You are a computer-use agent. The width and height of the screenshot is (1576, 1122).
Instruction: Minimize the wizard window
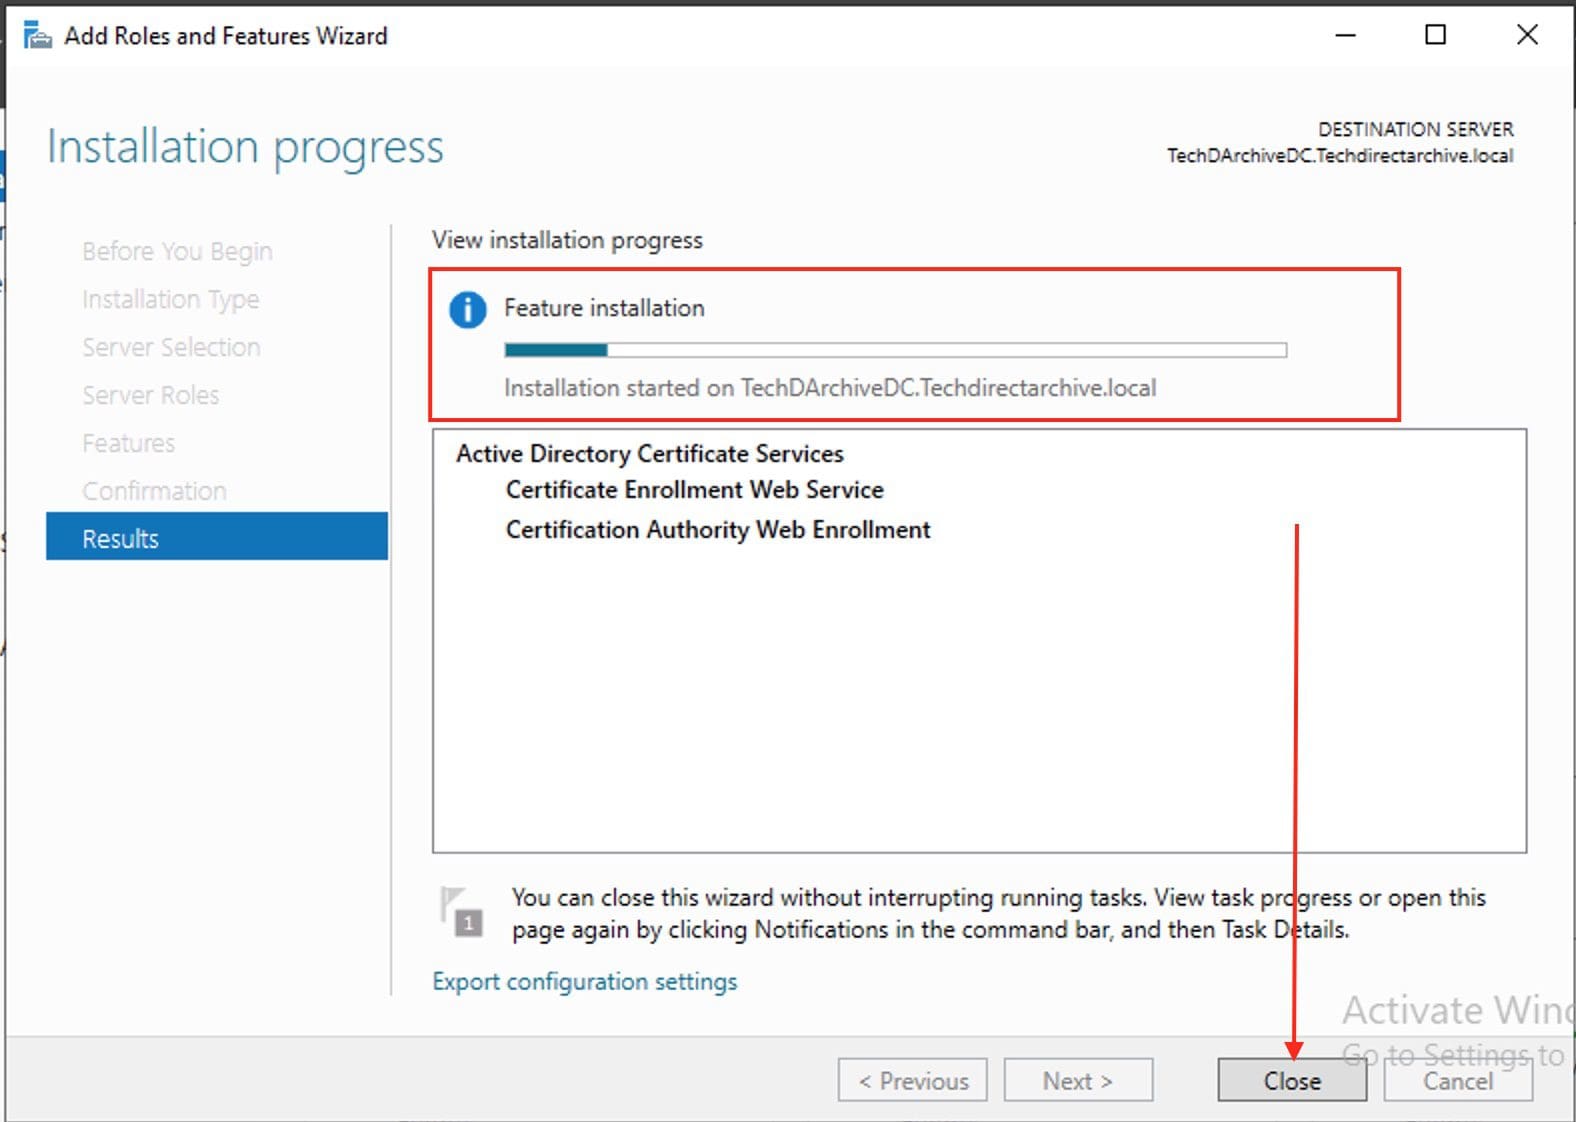tap(1345, 36)
